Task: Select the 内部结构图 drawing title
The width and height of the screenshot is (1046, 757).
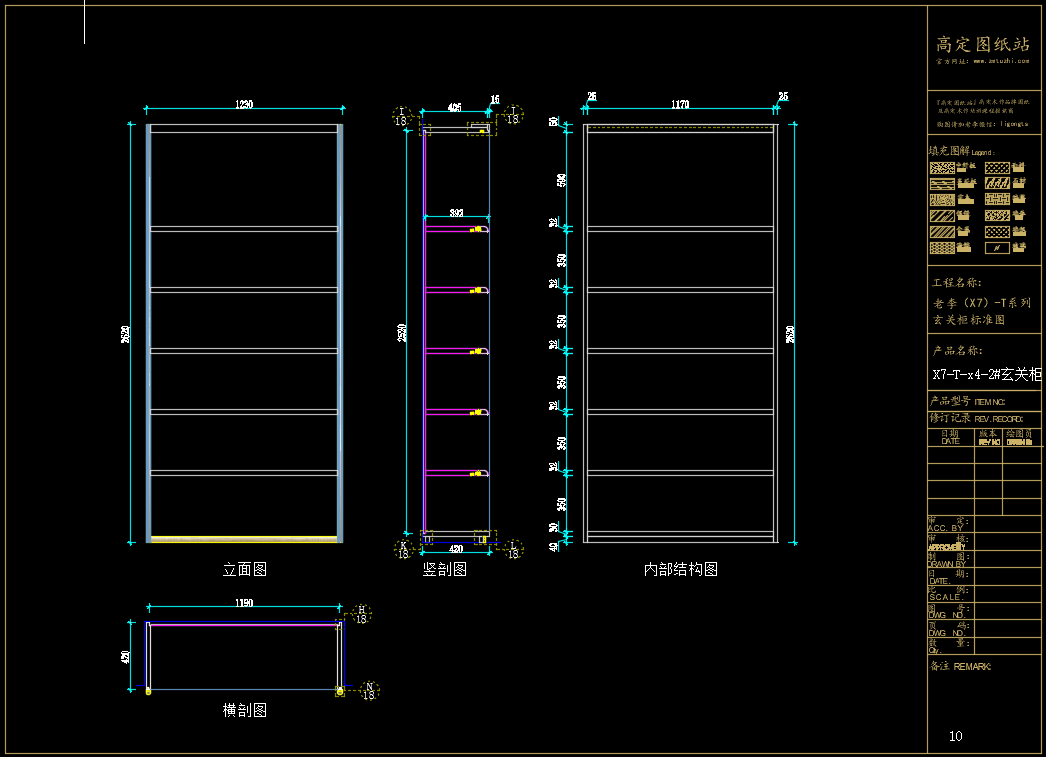Action: [x=680, y=569]
